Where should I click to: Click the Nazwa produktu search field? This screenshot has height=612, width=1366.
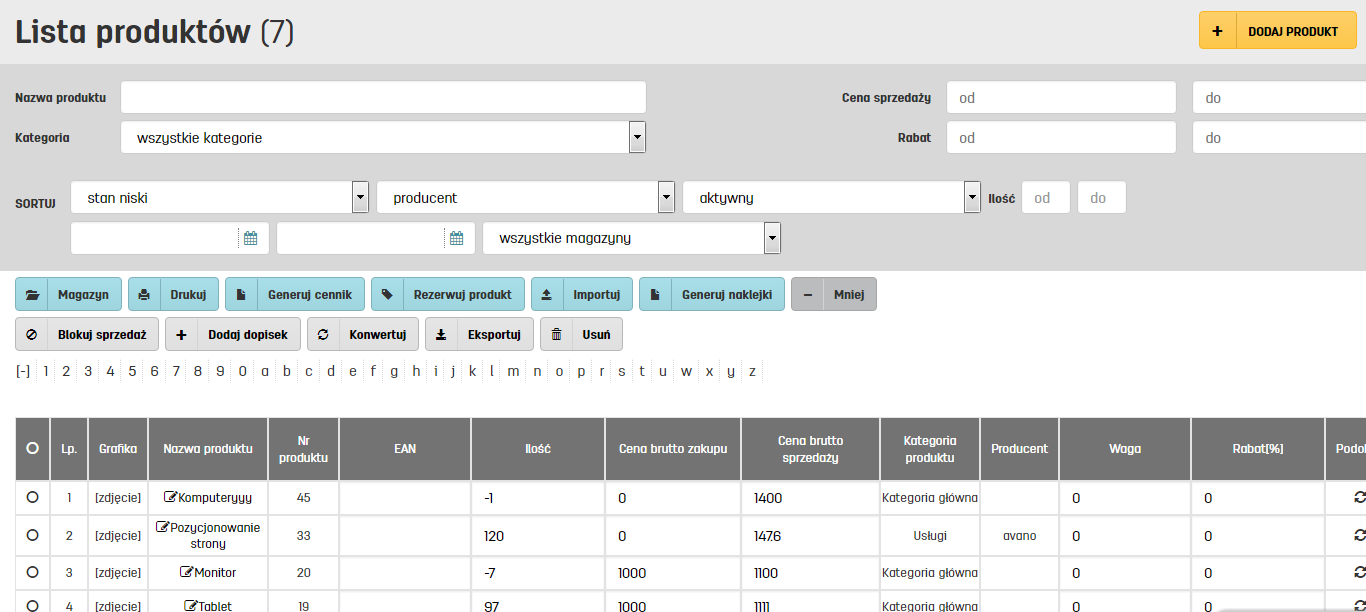pyautogui.click(x=383, y=98)
